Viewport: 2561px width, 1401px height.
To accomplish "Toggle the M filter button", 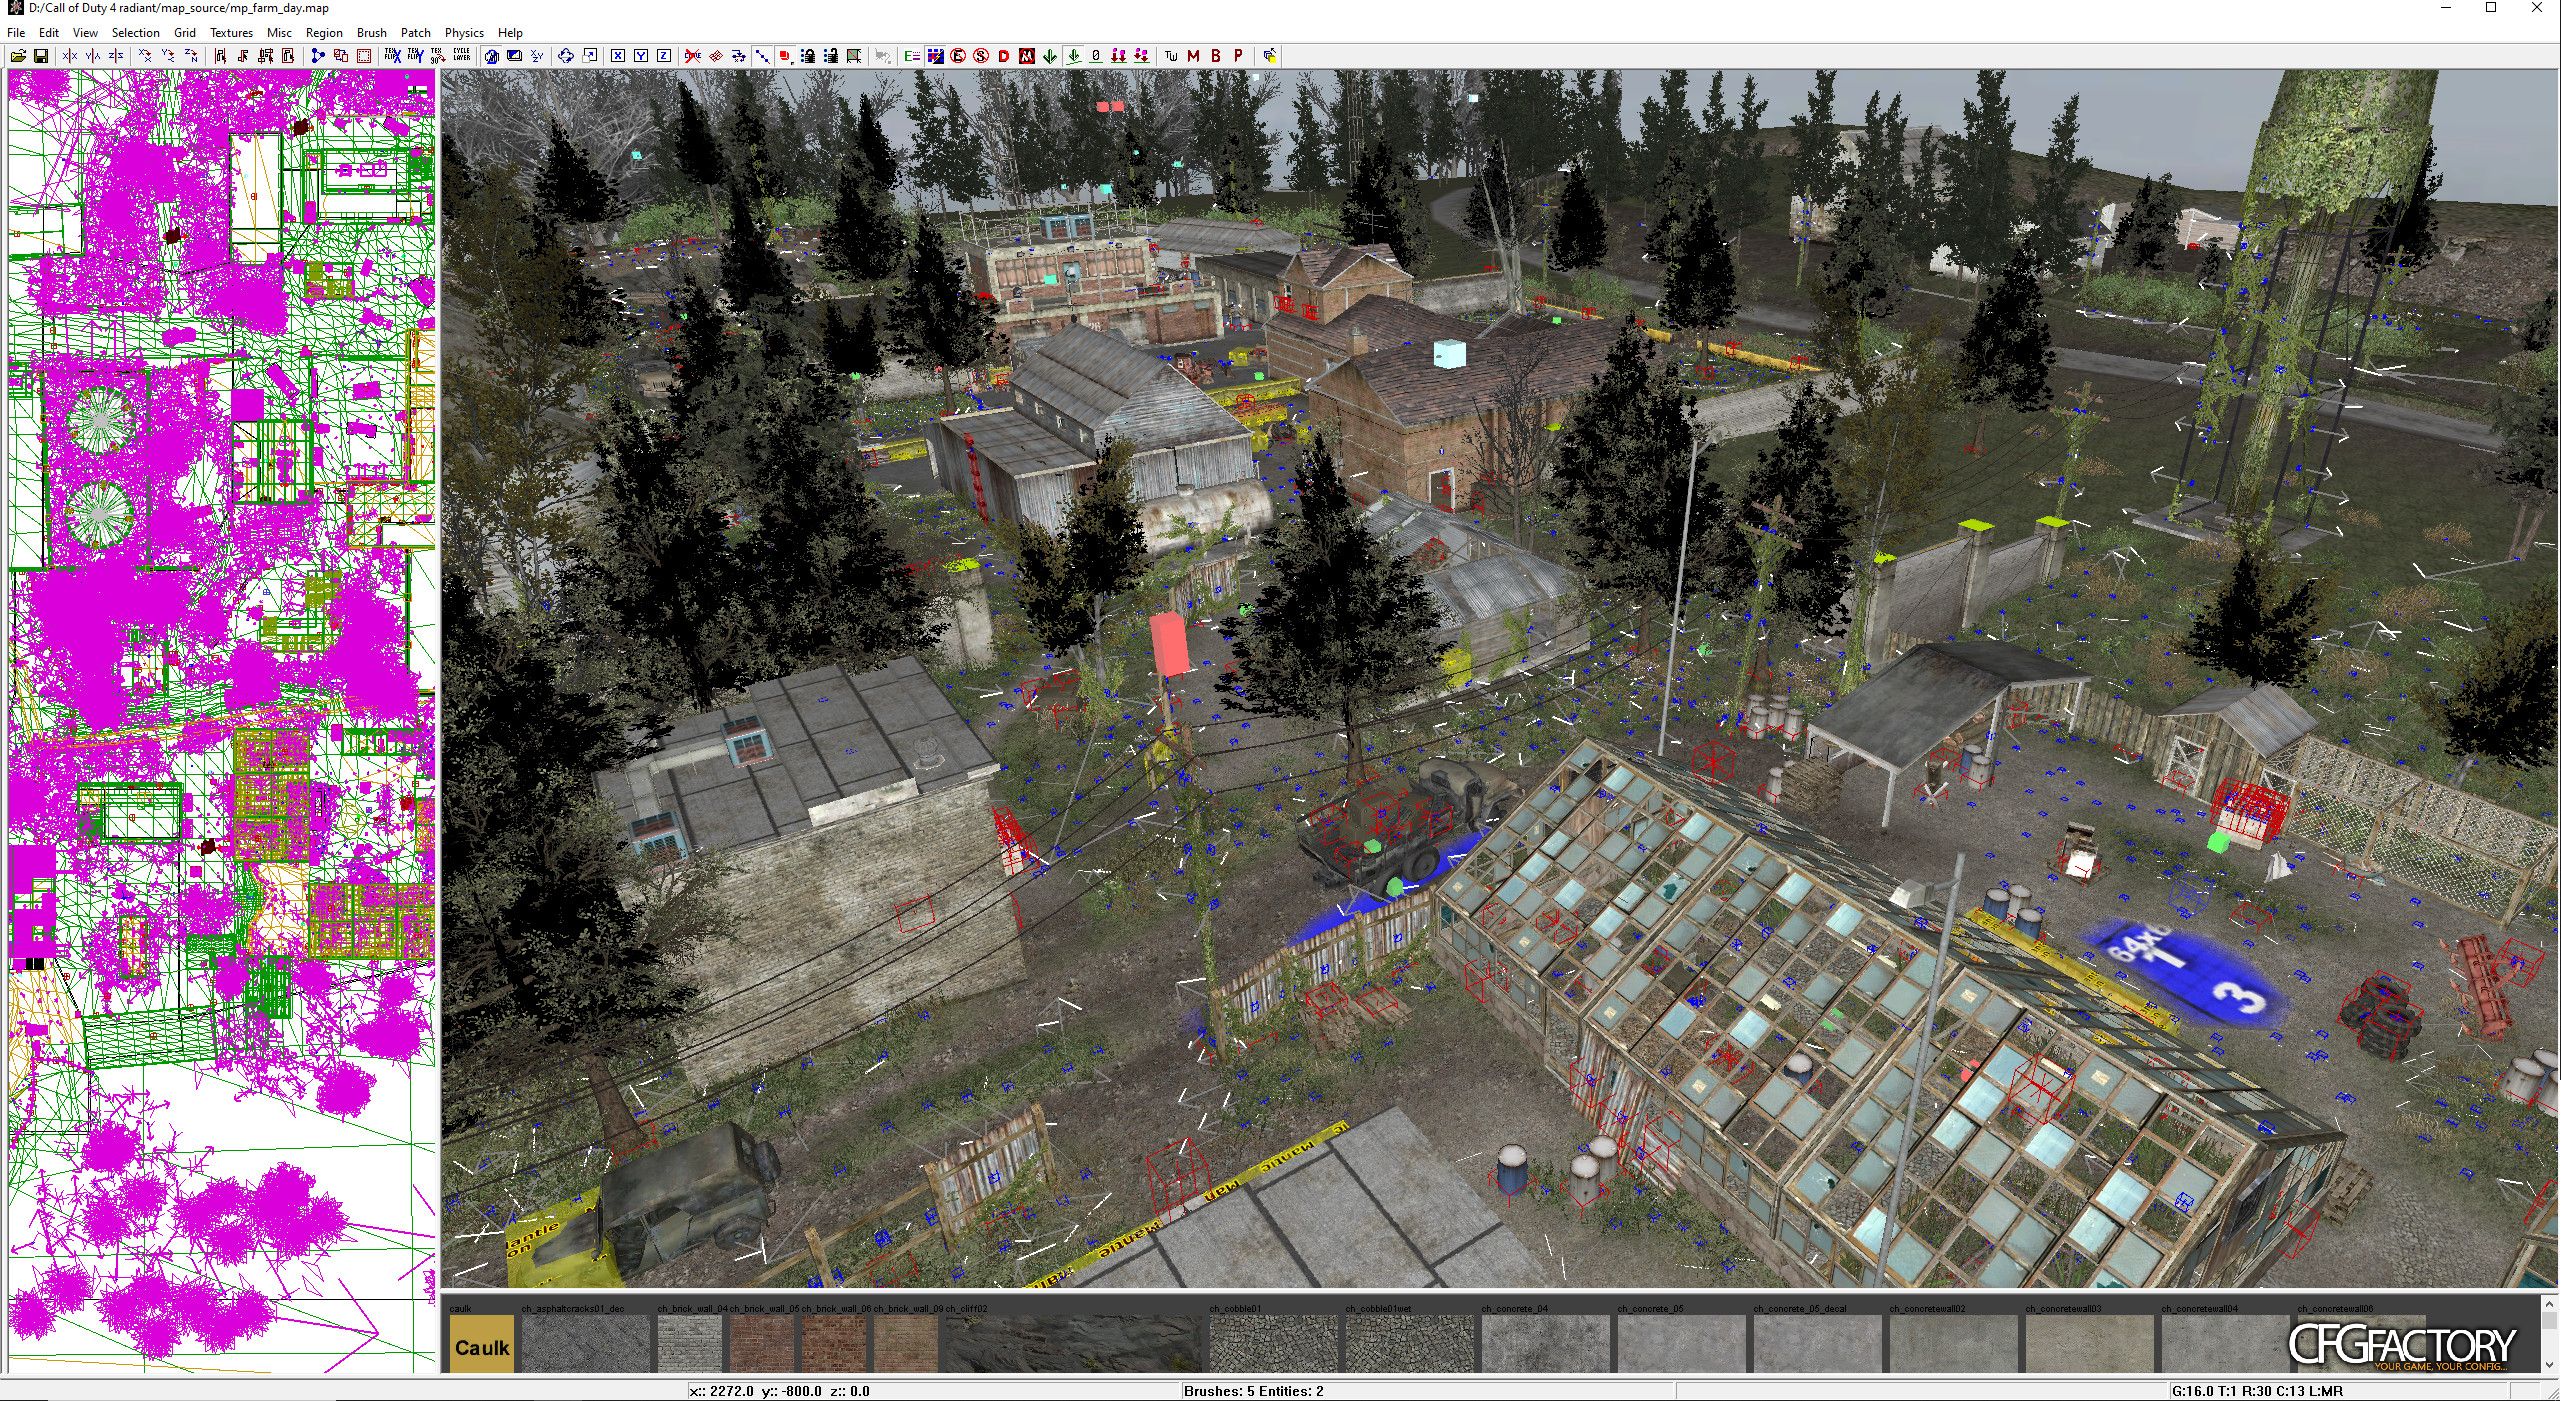I will [x=1193, y=56].
